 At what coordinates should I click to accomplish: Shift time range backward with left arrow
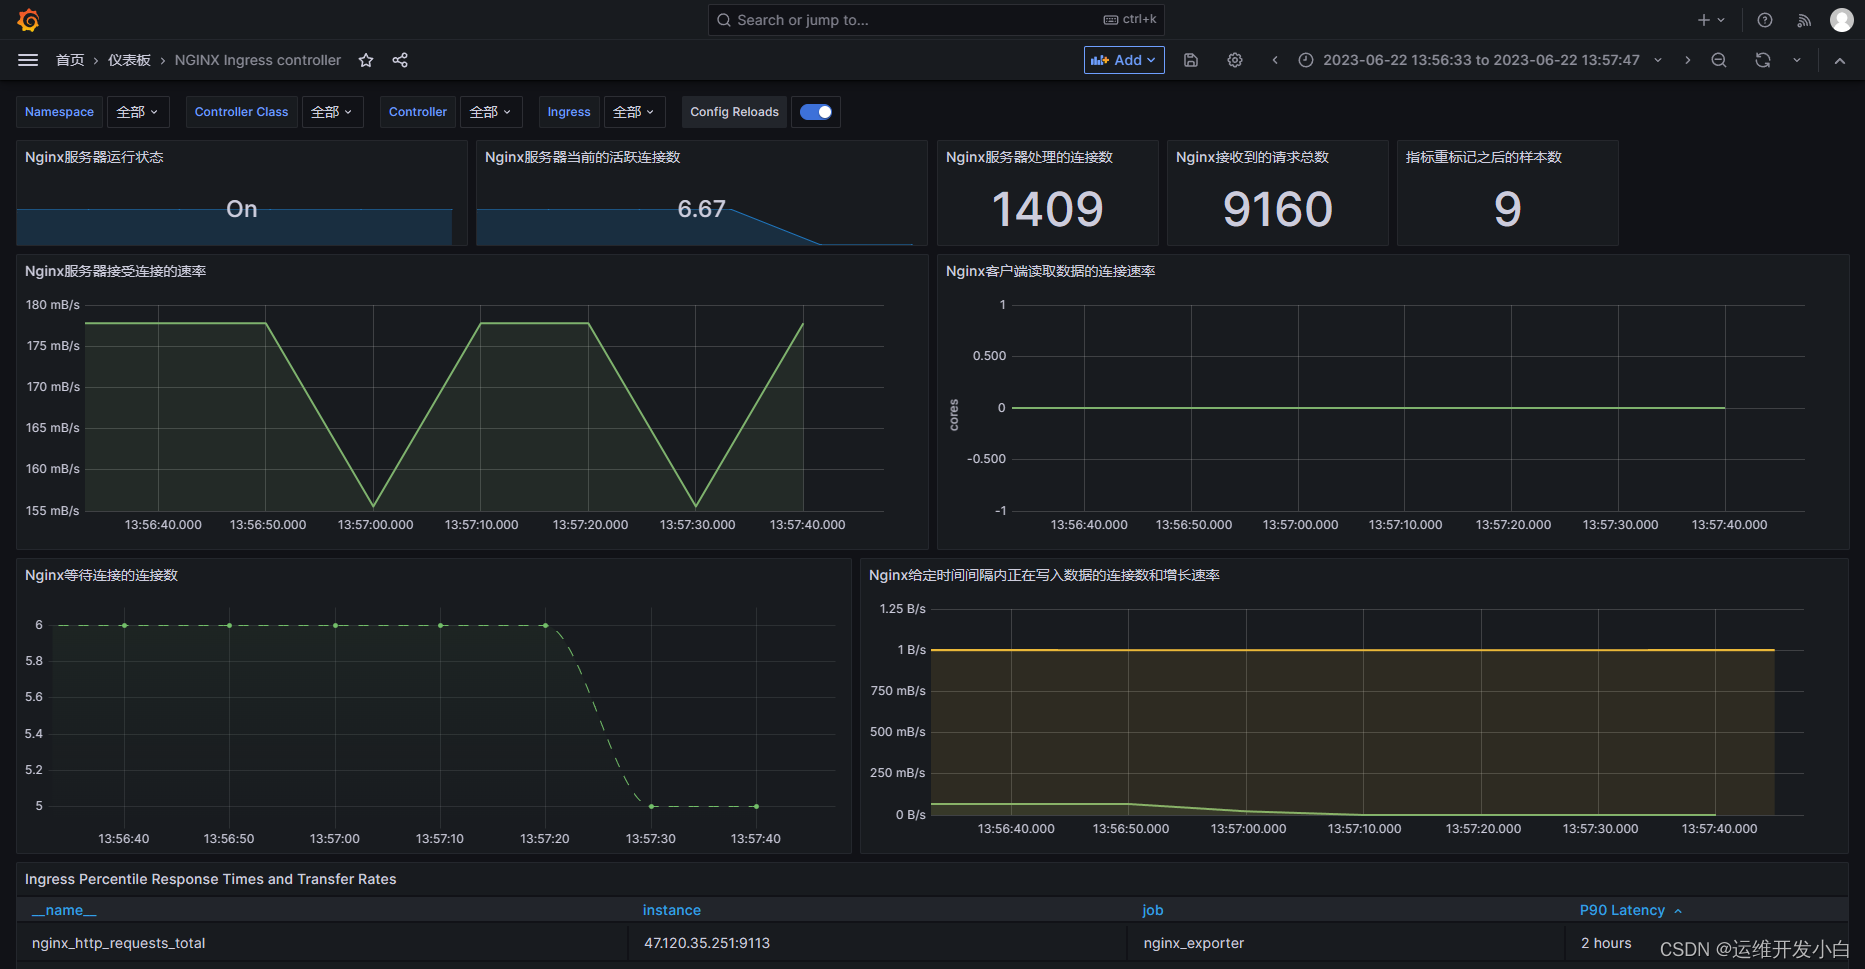click(1275, 60)
